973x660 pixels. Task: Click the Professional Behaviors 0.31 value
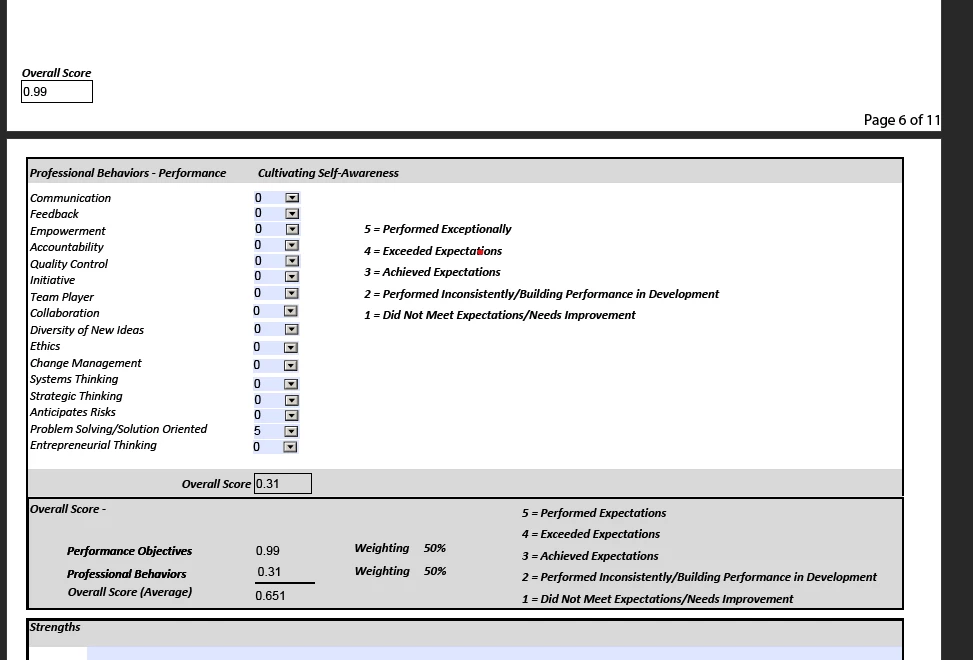(269, 572)
